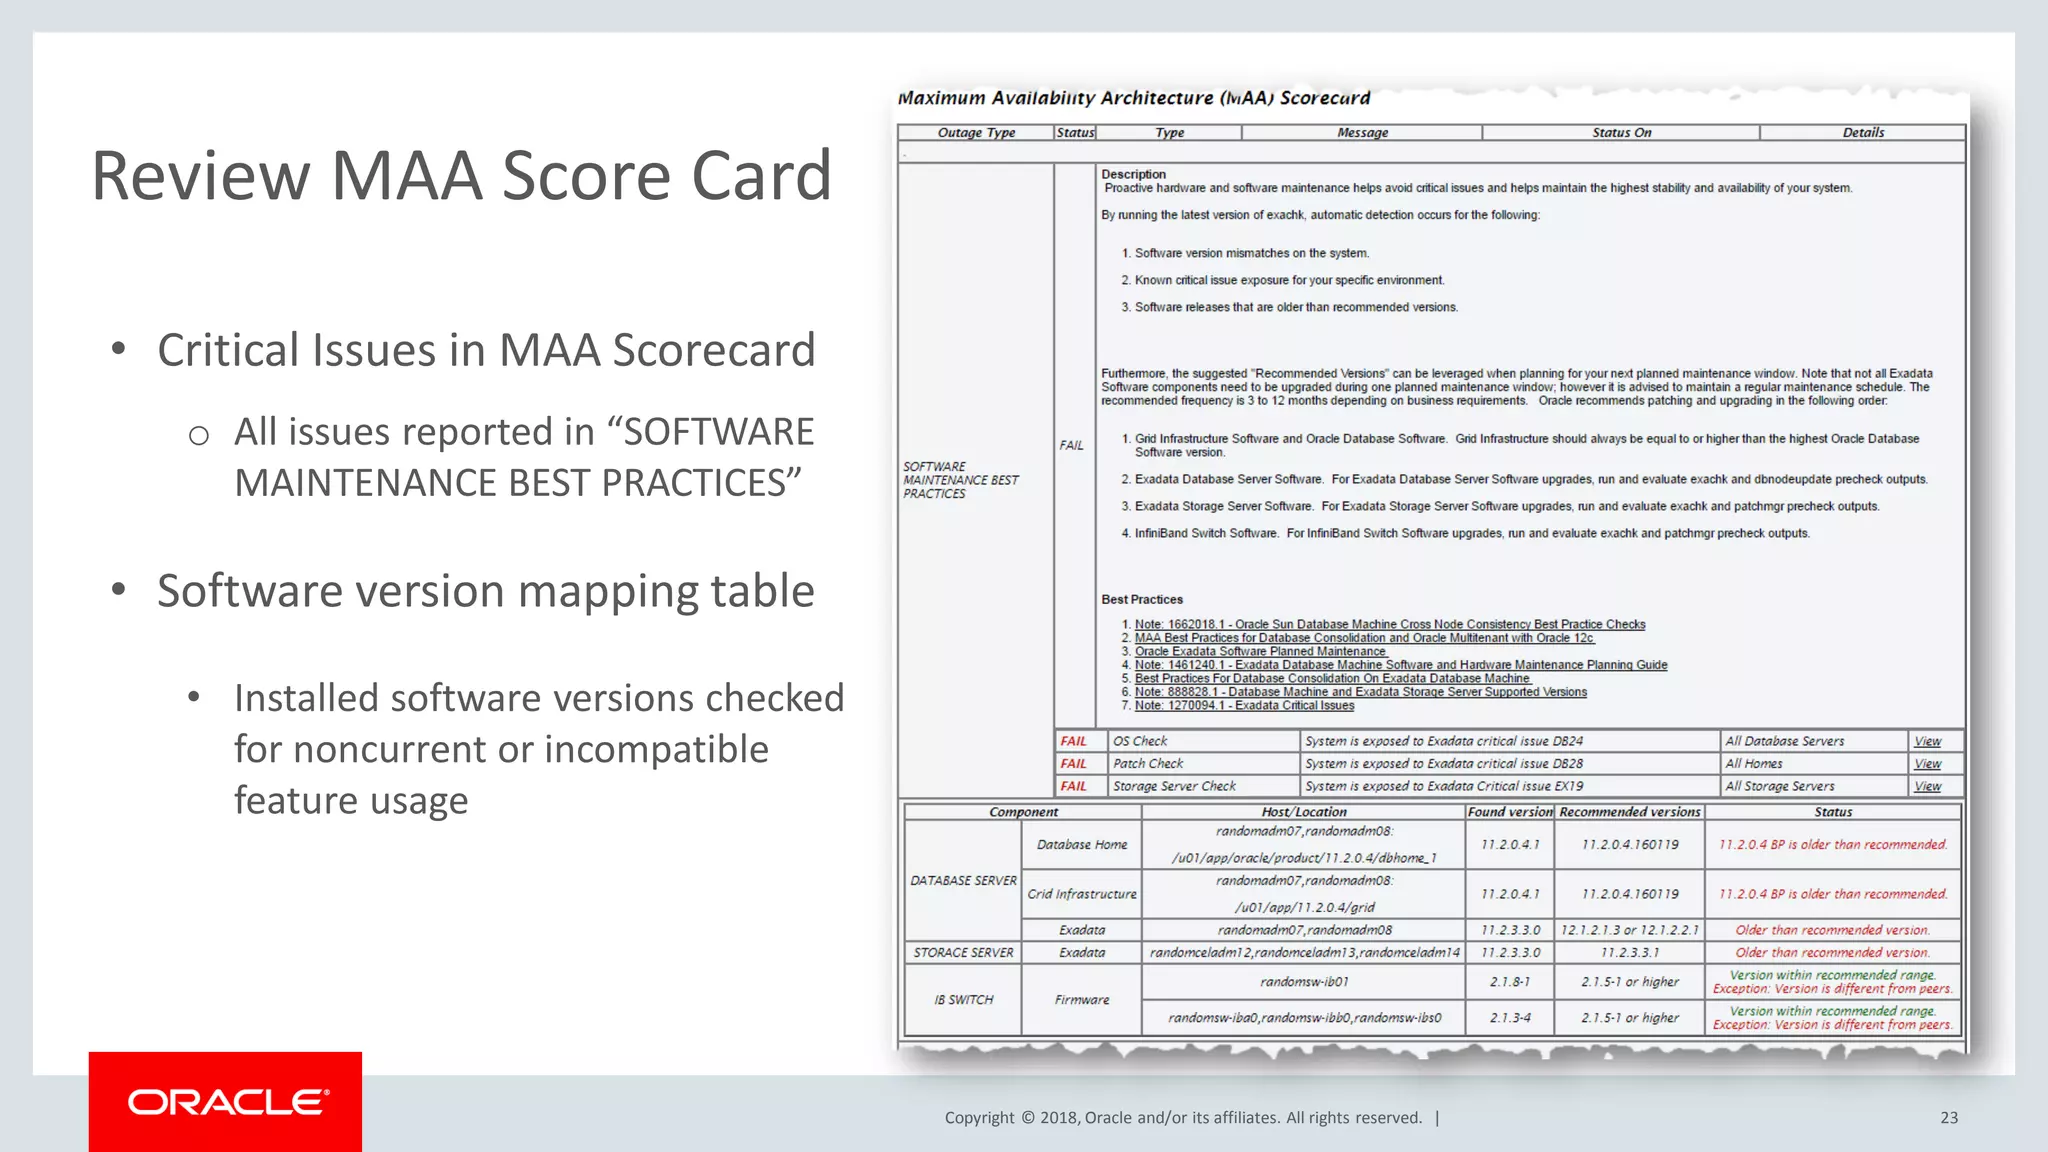Click the Review MAA Score Card title
Image resolution: width=2048 pixels, height=1152 pixels.
(461, 176)
